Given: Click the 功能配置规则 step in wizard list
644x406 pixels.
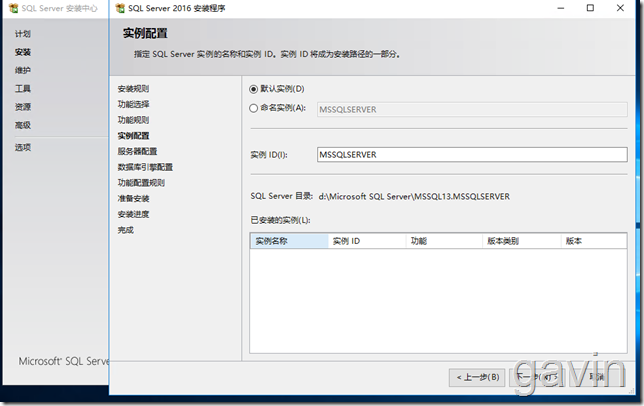Looking at the screenshot, I should click(x=141, y=183).
